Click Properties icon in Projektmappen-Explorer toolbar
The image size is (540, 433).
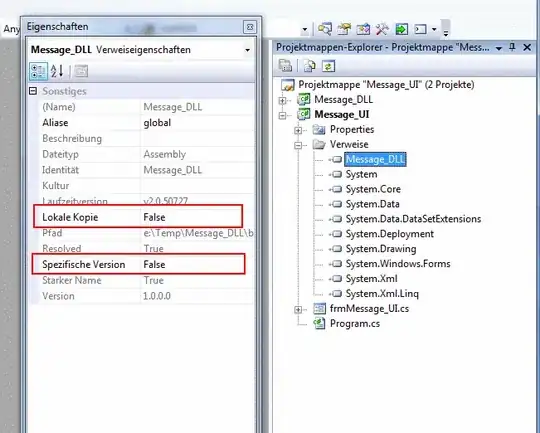point(285,65)
